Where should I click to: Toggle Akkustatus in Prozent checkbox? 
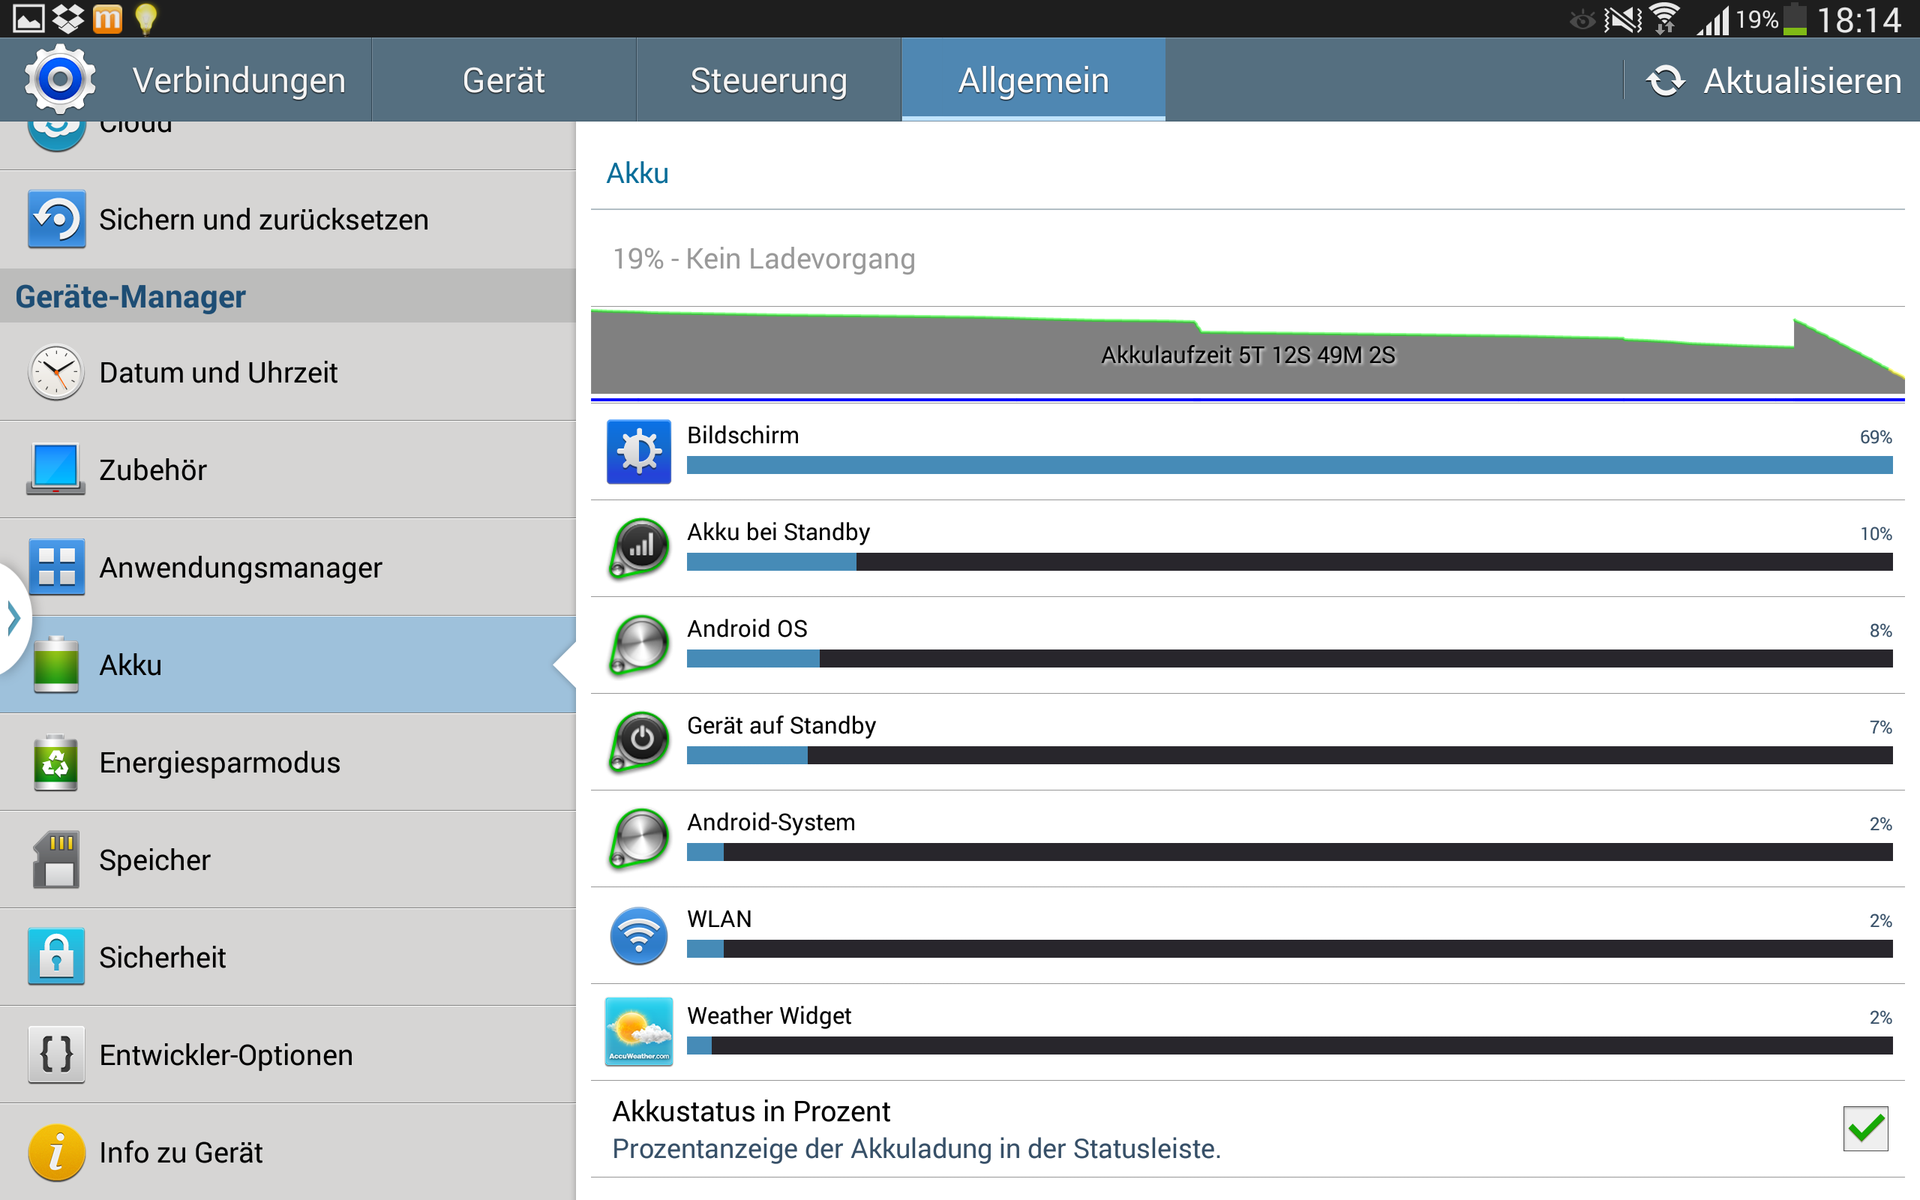click(1865, 1129)
